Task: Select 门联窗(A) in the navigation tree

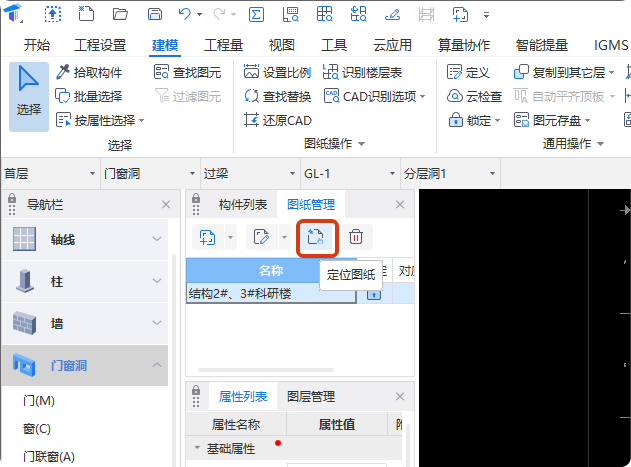Action: pyautogui.click(x=49, y=457)
